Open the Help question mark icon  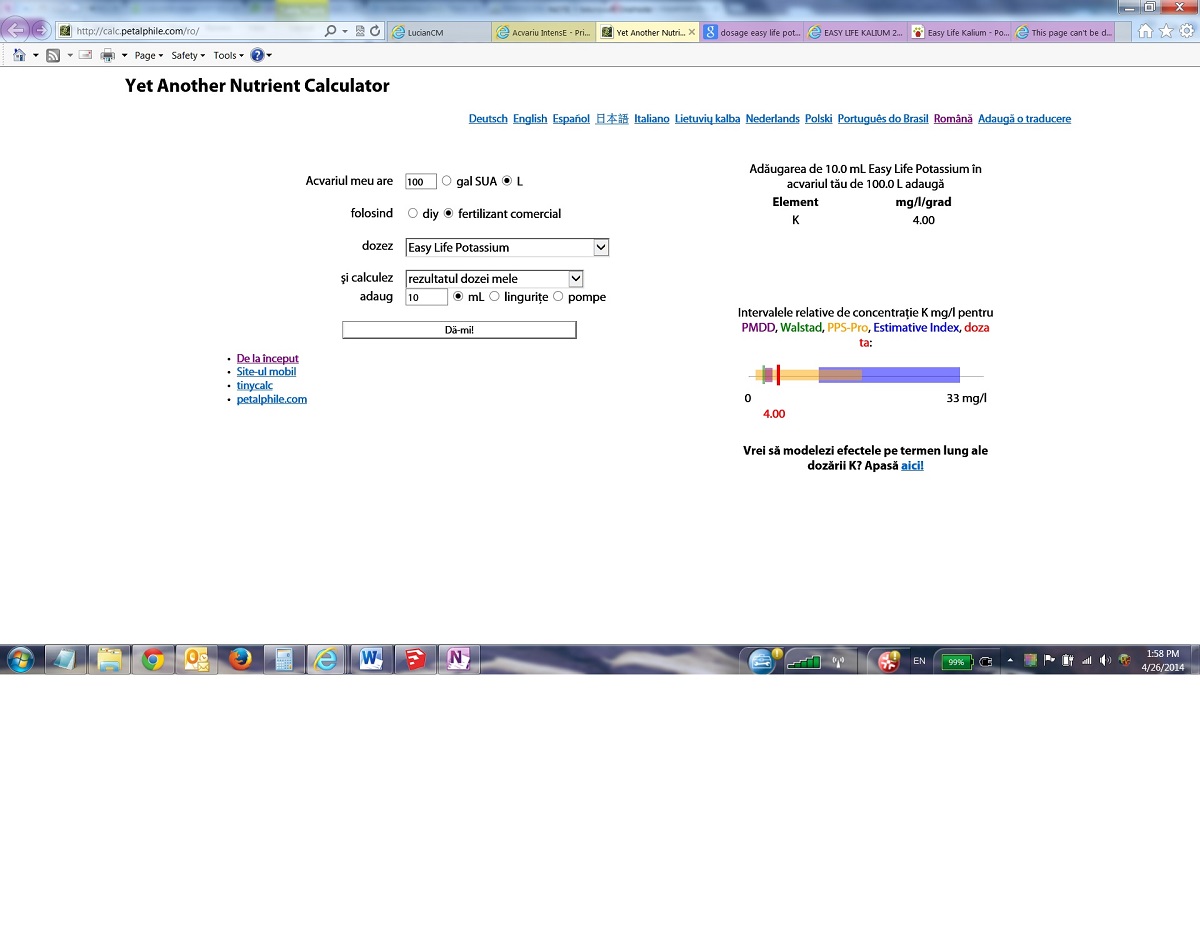point(257,56)
